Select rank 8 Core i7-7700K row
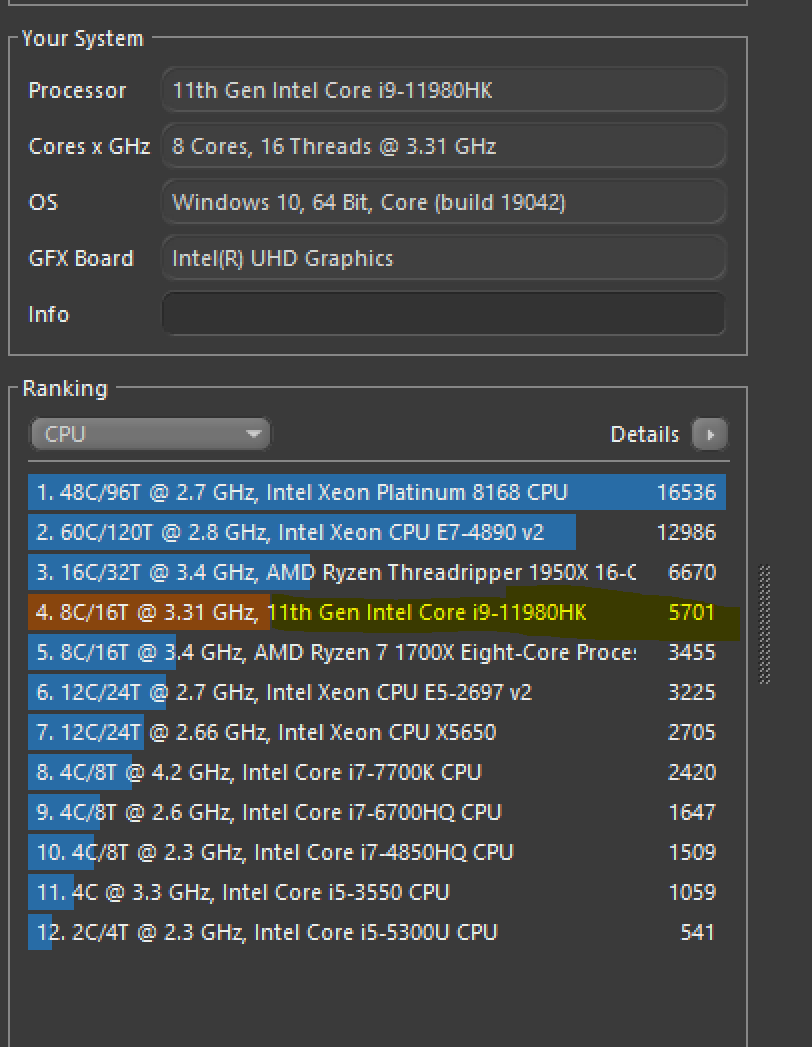 (x=377, y=773)
